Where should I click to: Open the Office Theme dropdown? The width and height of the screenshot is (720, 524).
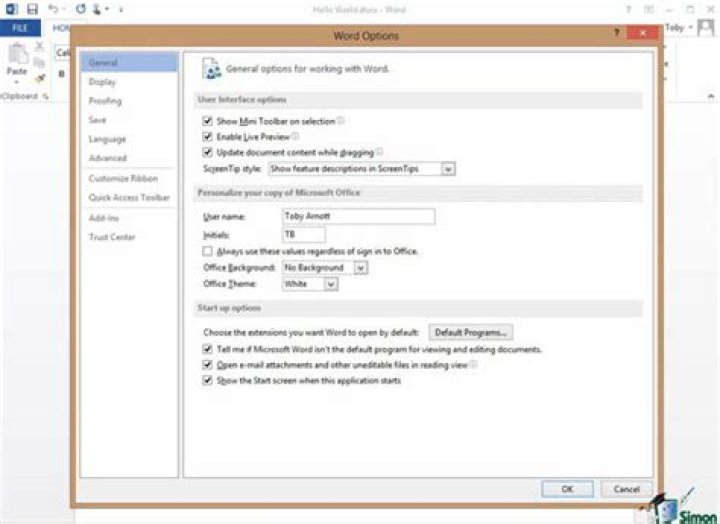[x=331, y=284]
